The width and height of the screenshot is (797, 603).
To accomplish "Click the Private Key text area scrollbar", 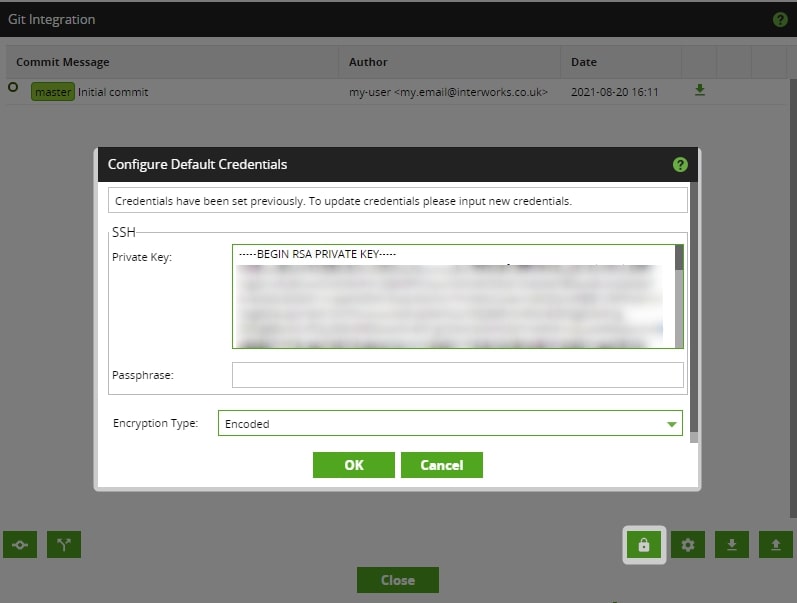I will 679,296.
